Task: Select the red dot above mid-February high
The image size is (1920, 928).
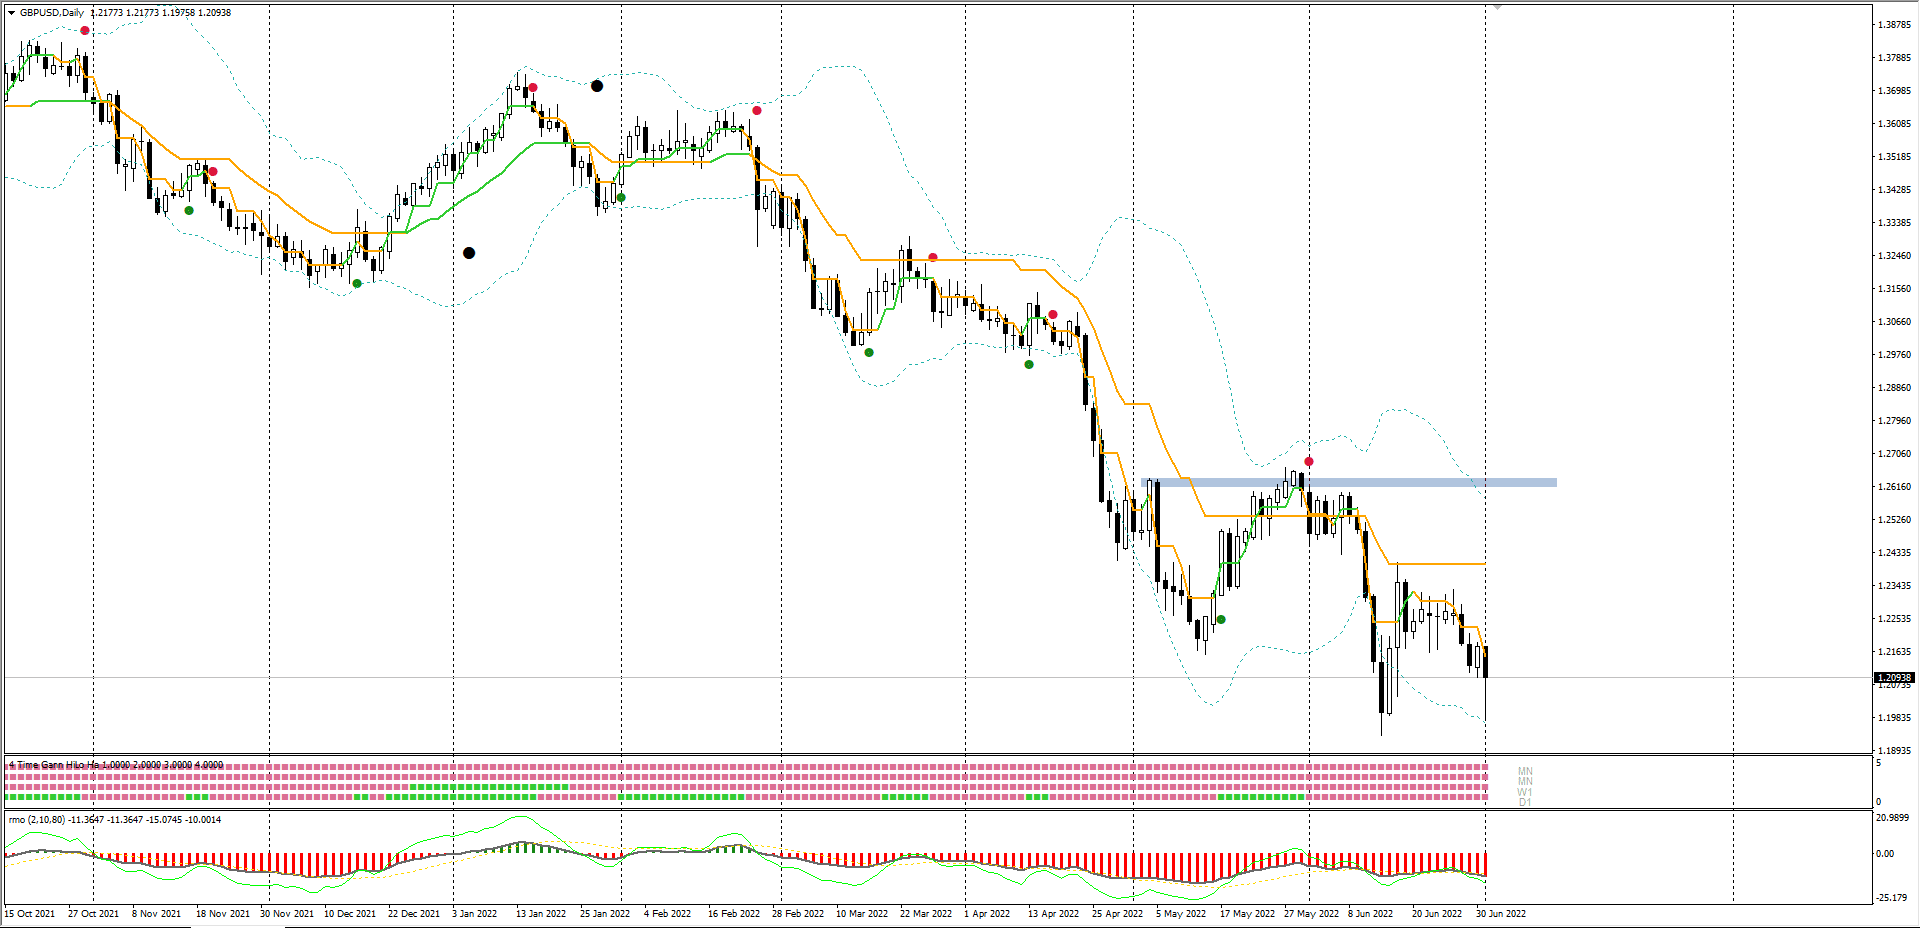Action: [757, 111]
